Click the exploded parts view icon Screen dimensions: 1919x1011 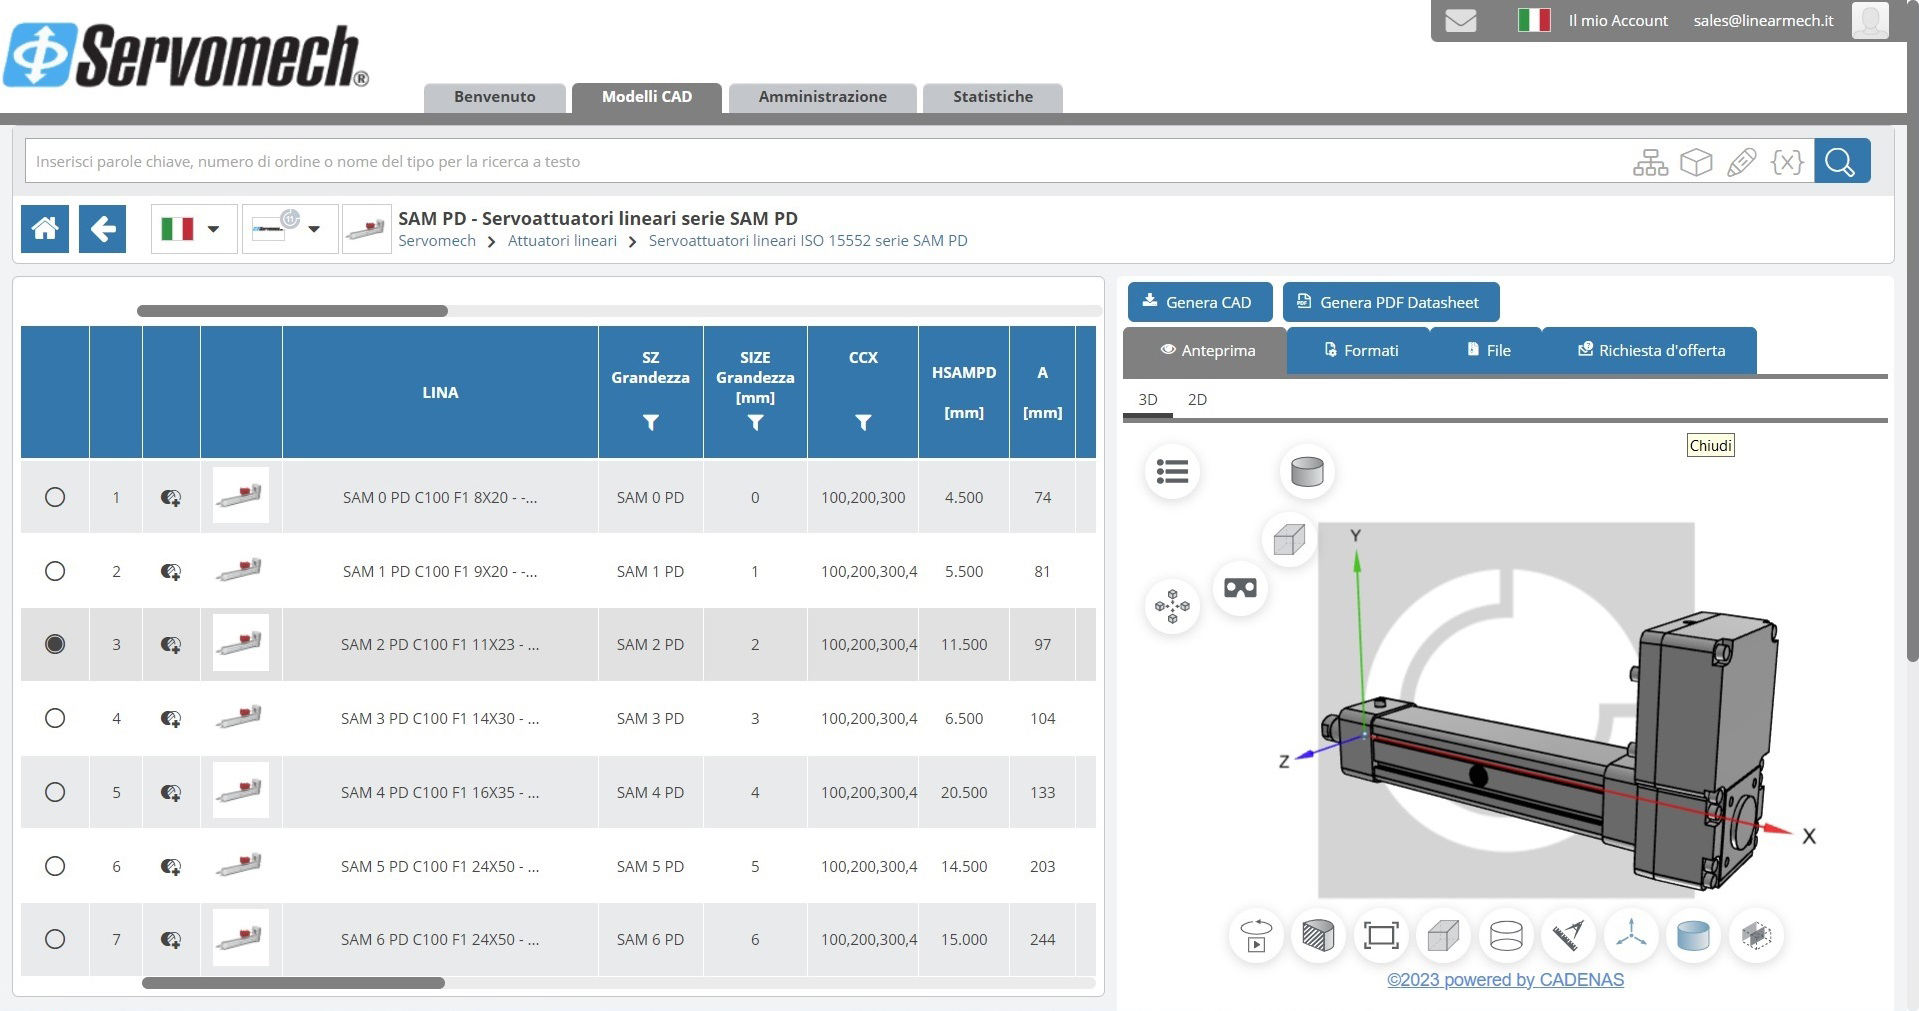(1172, 606)
